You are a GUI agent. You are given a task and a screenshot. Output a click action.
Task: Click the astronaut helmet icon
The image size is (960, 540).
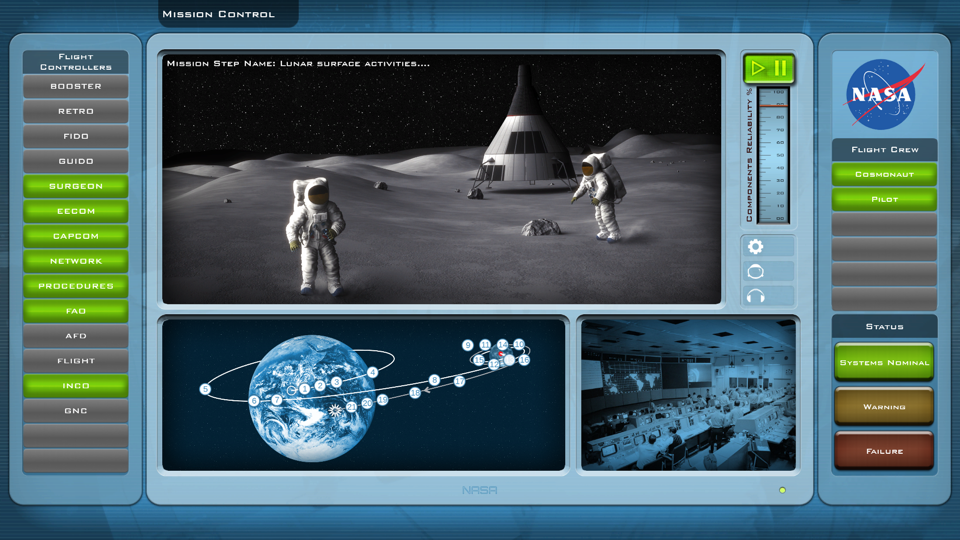pyautogui.click(x=756, y=271)
